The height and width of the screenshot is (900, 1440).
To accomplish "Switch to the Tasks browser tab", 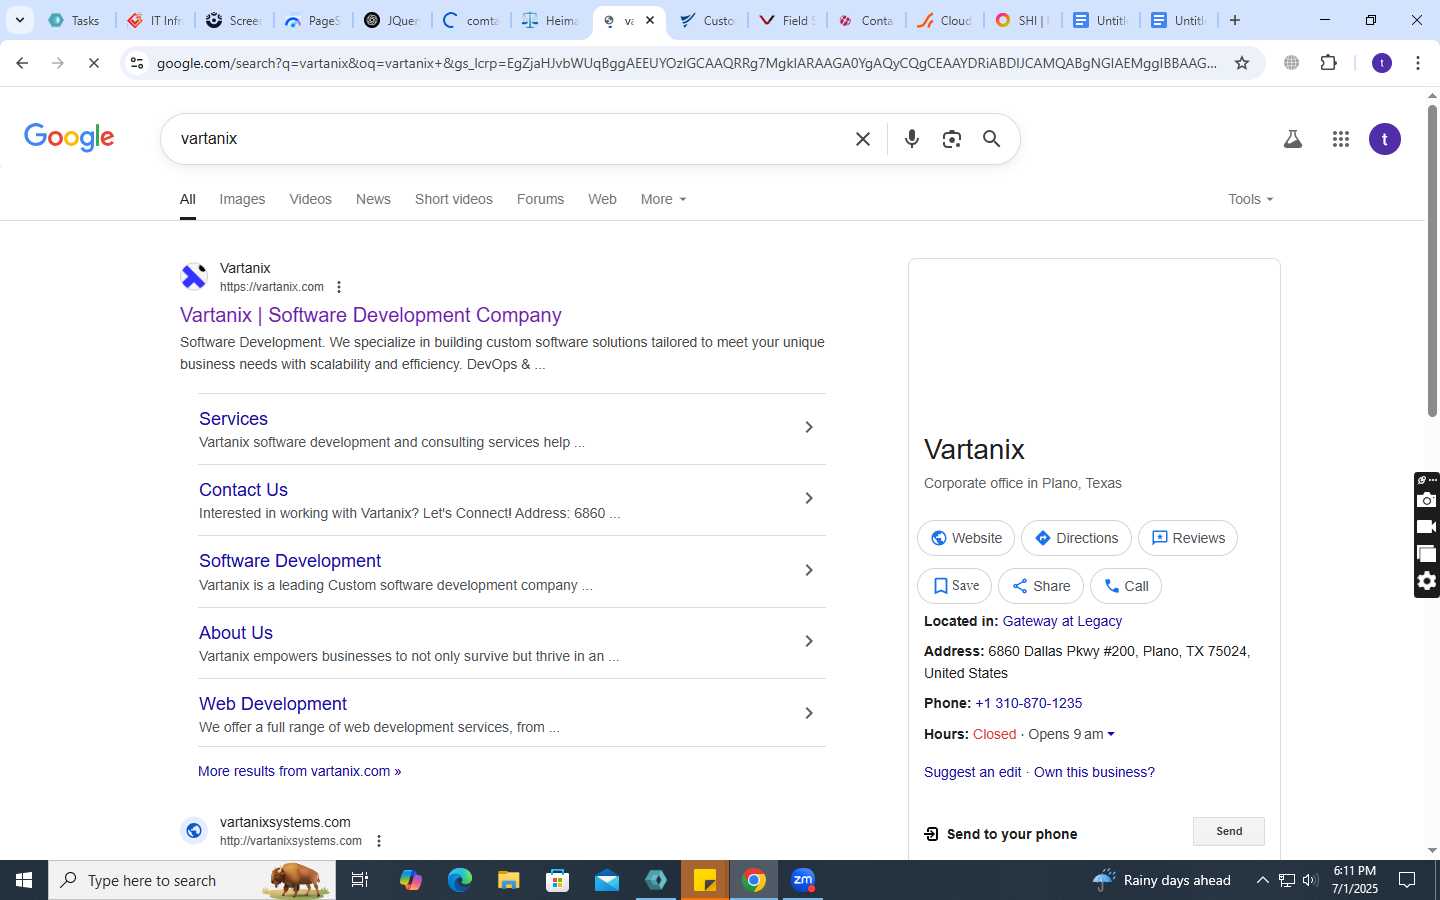I will pos(76,20).
